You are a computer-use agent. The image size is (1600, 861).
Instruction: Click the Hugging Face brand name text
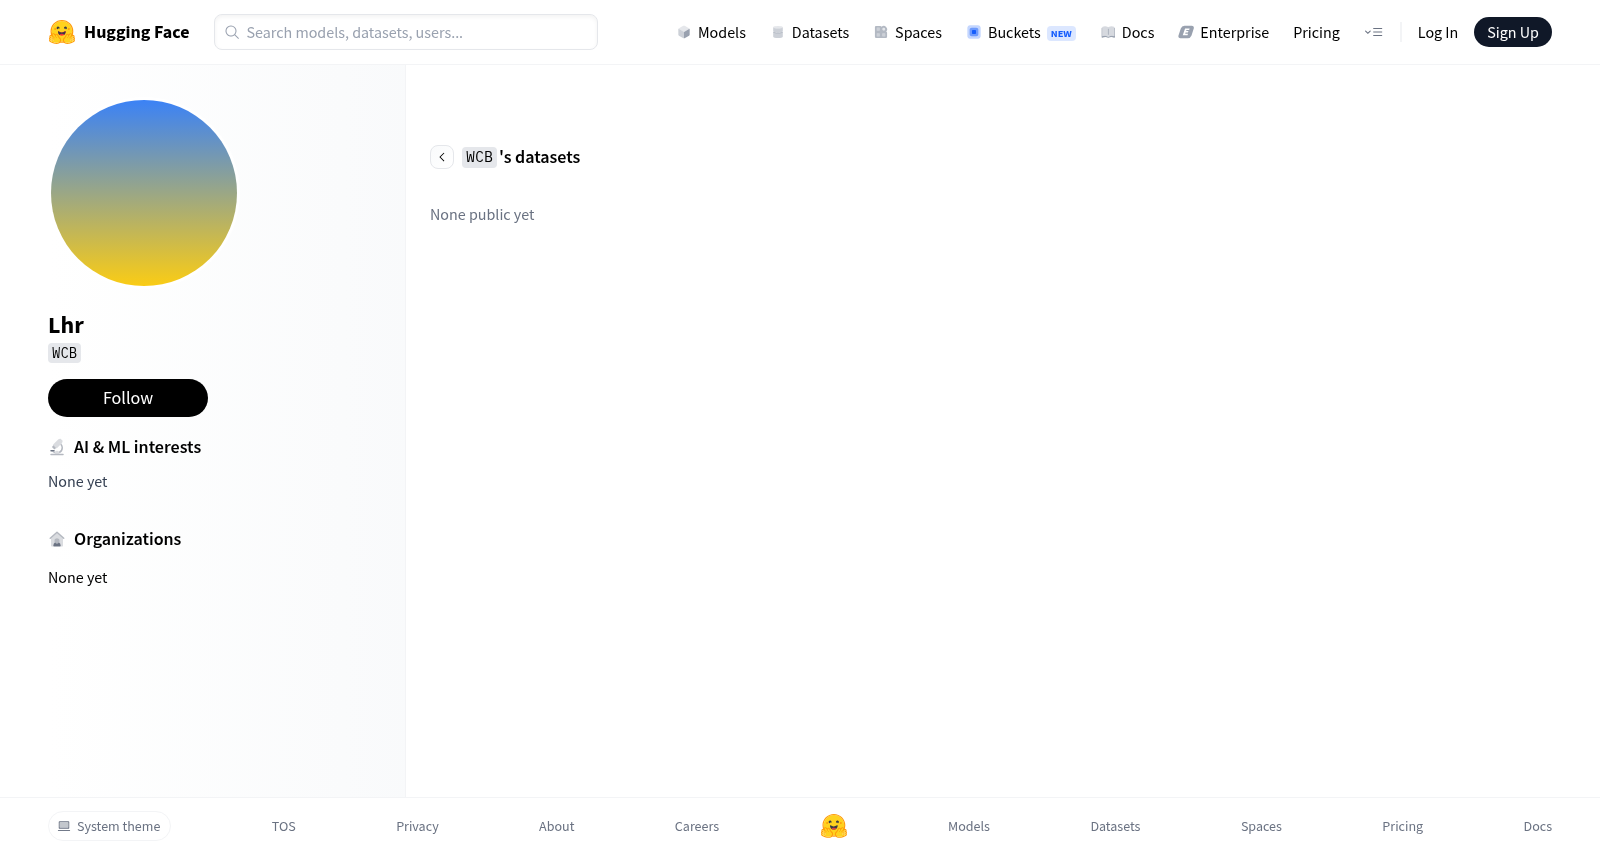pyautogui.click(x=136, y=32)
